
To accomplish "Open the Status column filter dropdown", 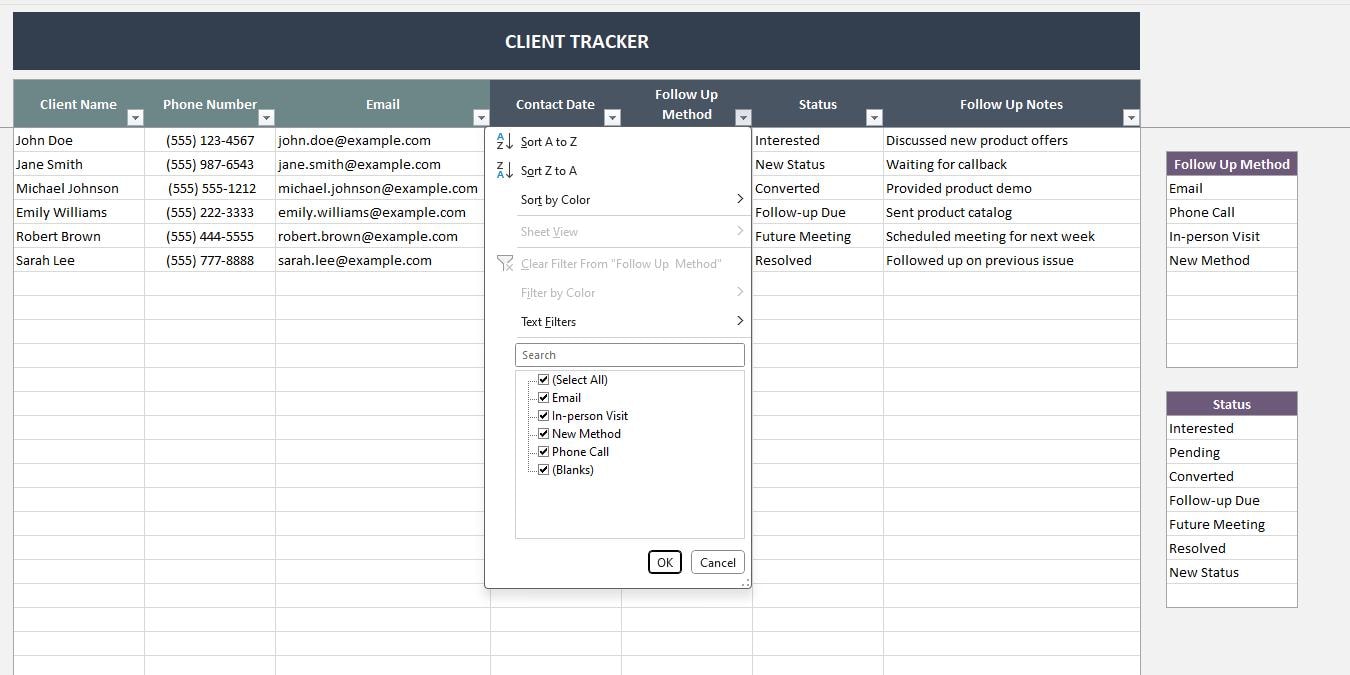I will tap(874, 117).
